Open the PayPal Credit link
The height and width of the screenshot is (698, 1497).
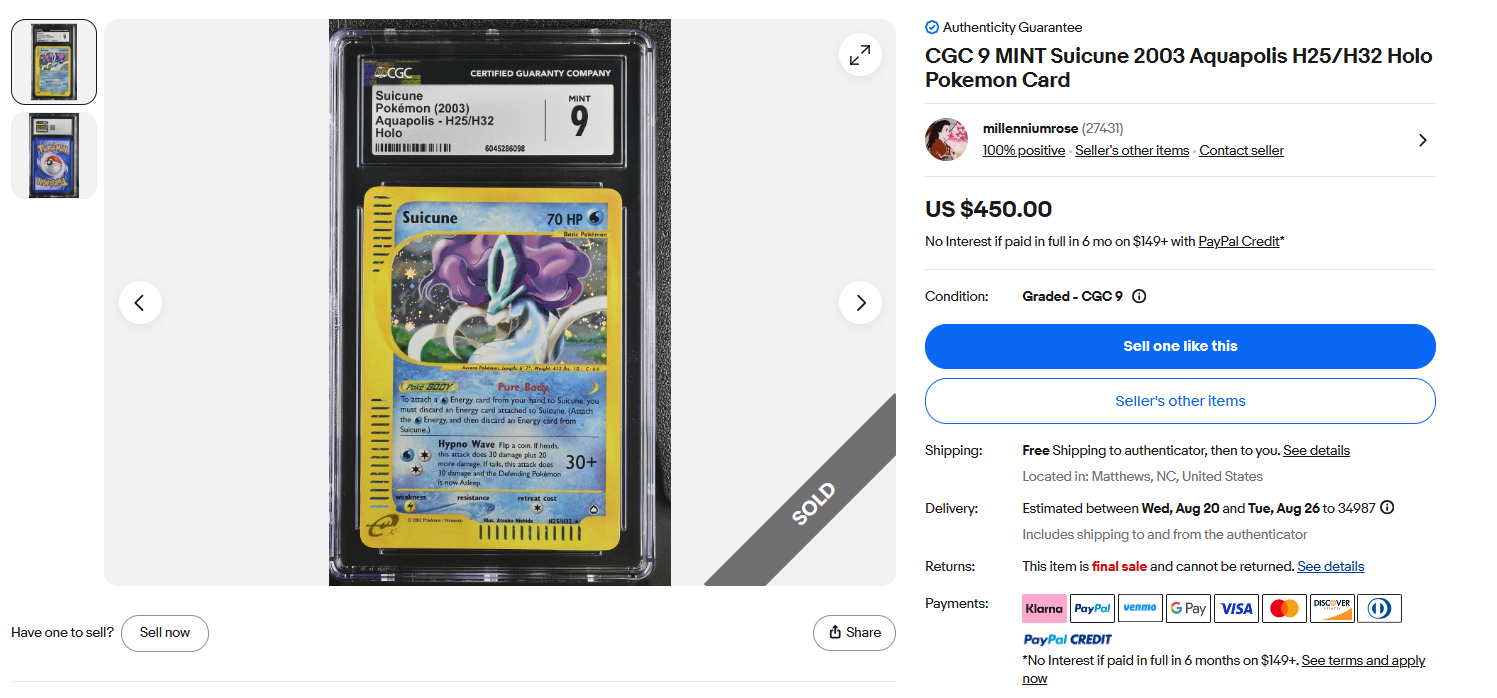pyautogui.click(x=1239, y=241)
